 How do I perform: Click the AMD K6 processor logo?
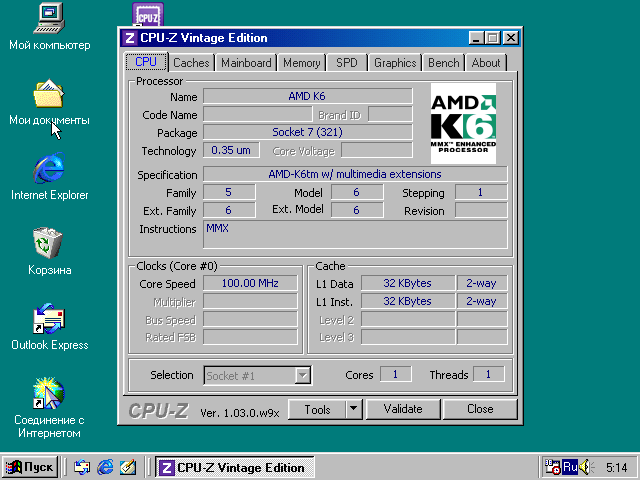click(x=463, y=123)
